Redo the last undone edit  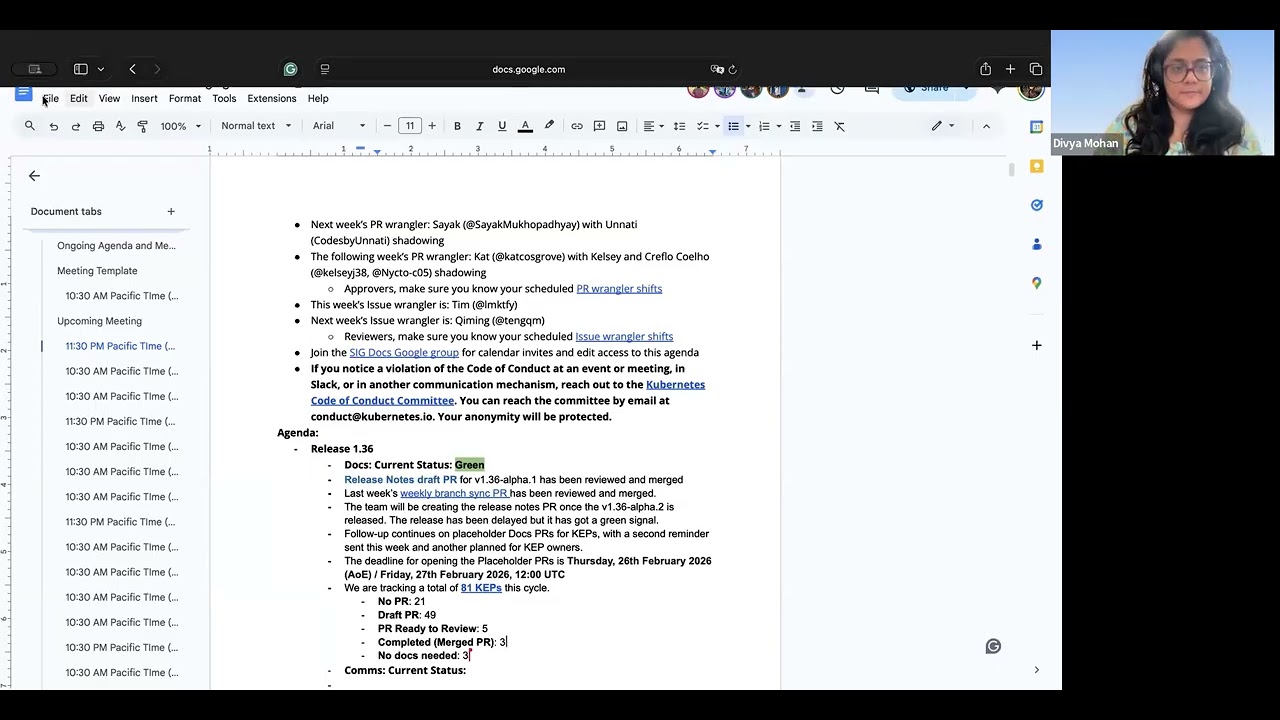[75, 126]
